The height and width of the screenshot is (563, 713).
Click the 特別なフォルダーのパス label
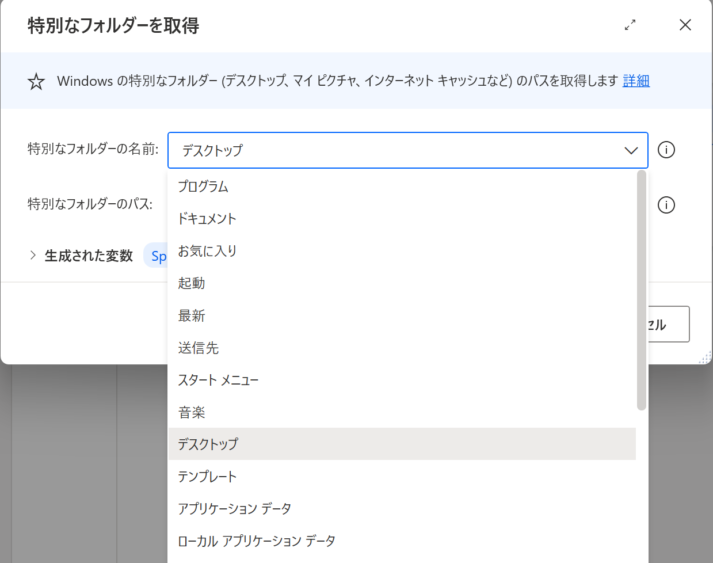tap(90, 204)
